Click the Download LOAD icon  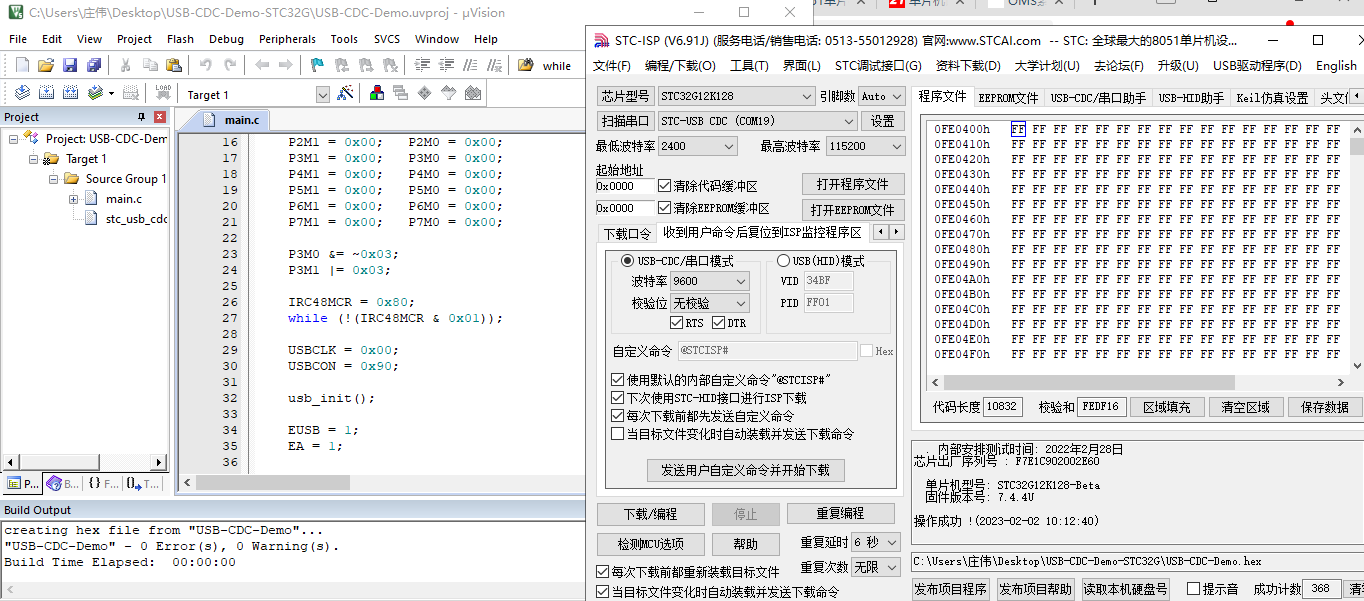click(x=163, y=94)
